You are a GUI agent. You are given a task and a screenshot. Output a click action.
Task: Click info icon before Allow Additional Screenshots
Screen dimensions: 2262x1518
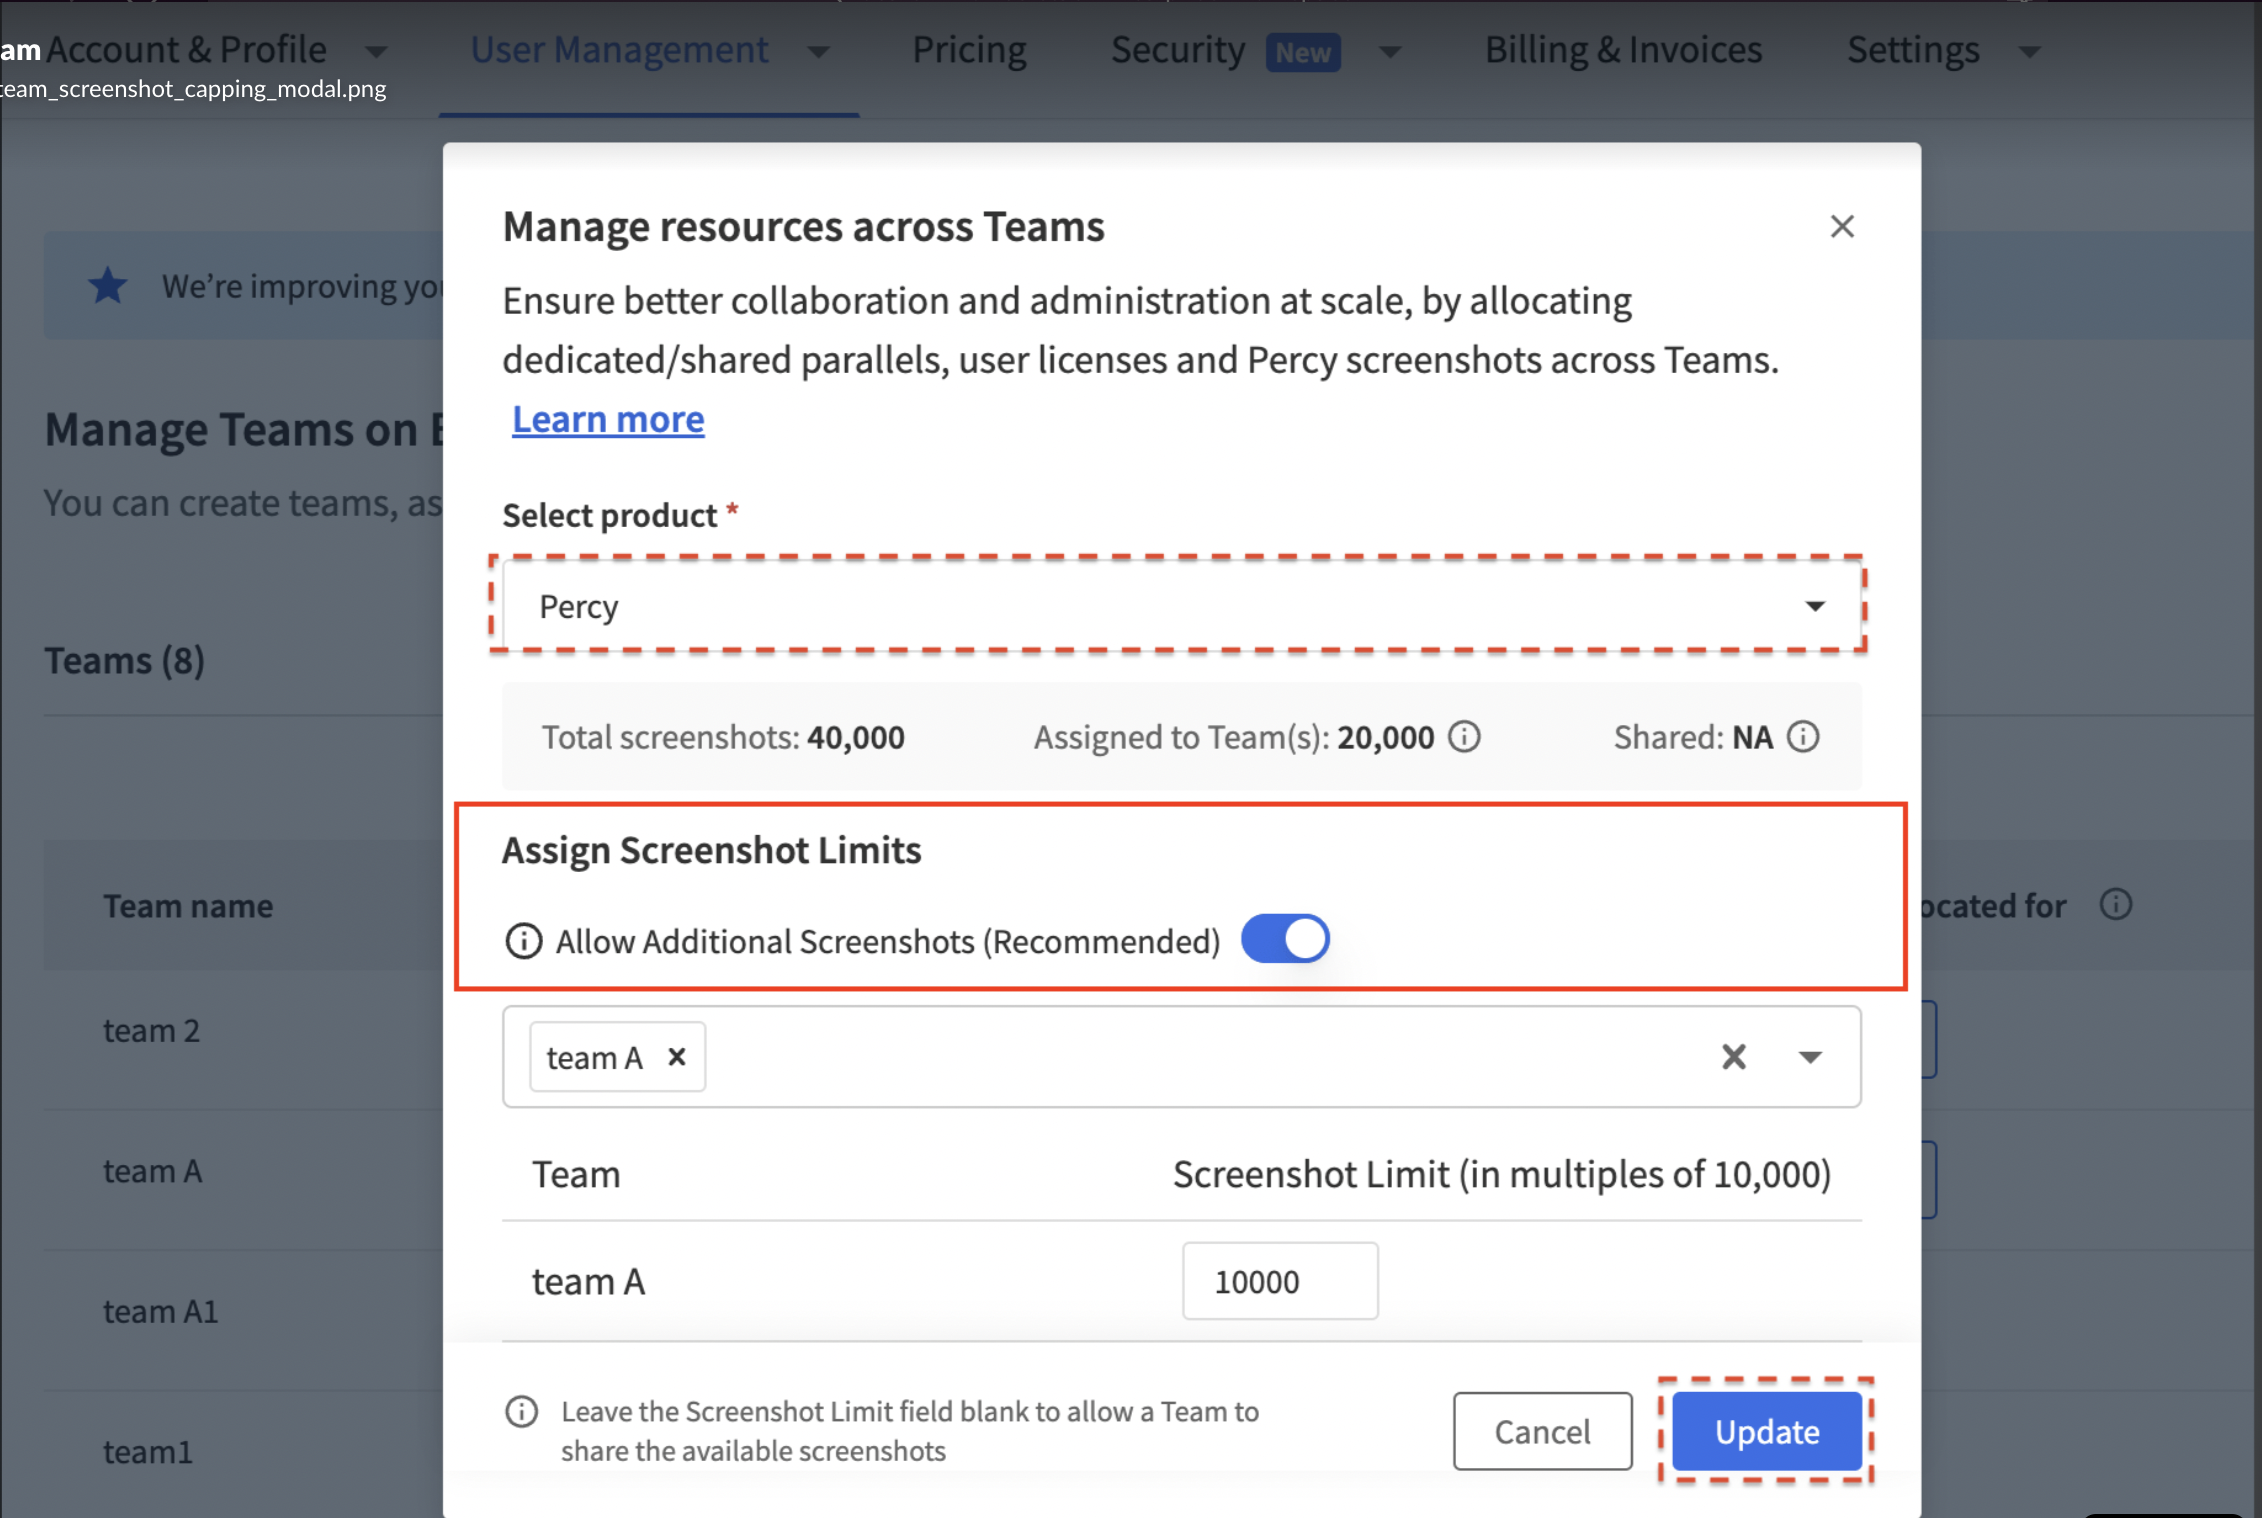coord(523,941)
